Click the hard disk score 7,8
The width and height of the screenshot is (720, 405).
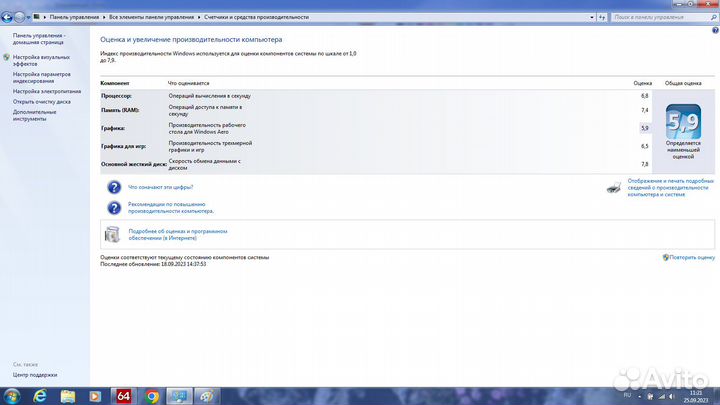pyautogui.click(x=645, y=164)
